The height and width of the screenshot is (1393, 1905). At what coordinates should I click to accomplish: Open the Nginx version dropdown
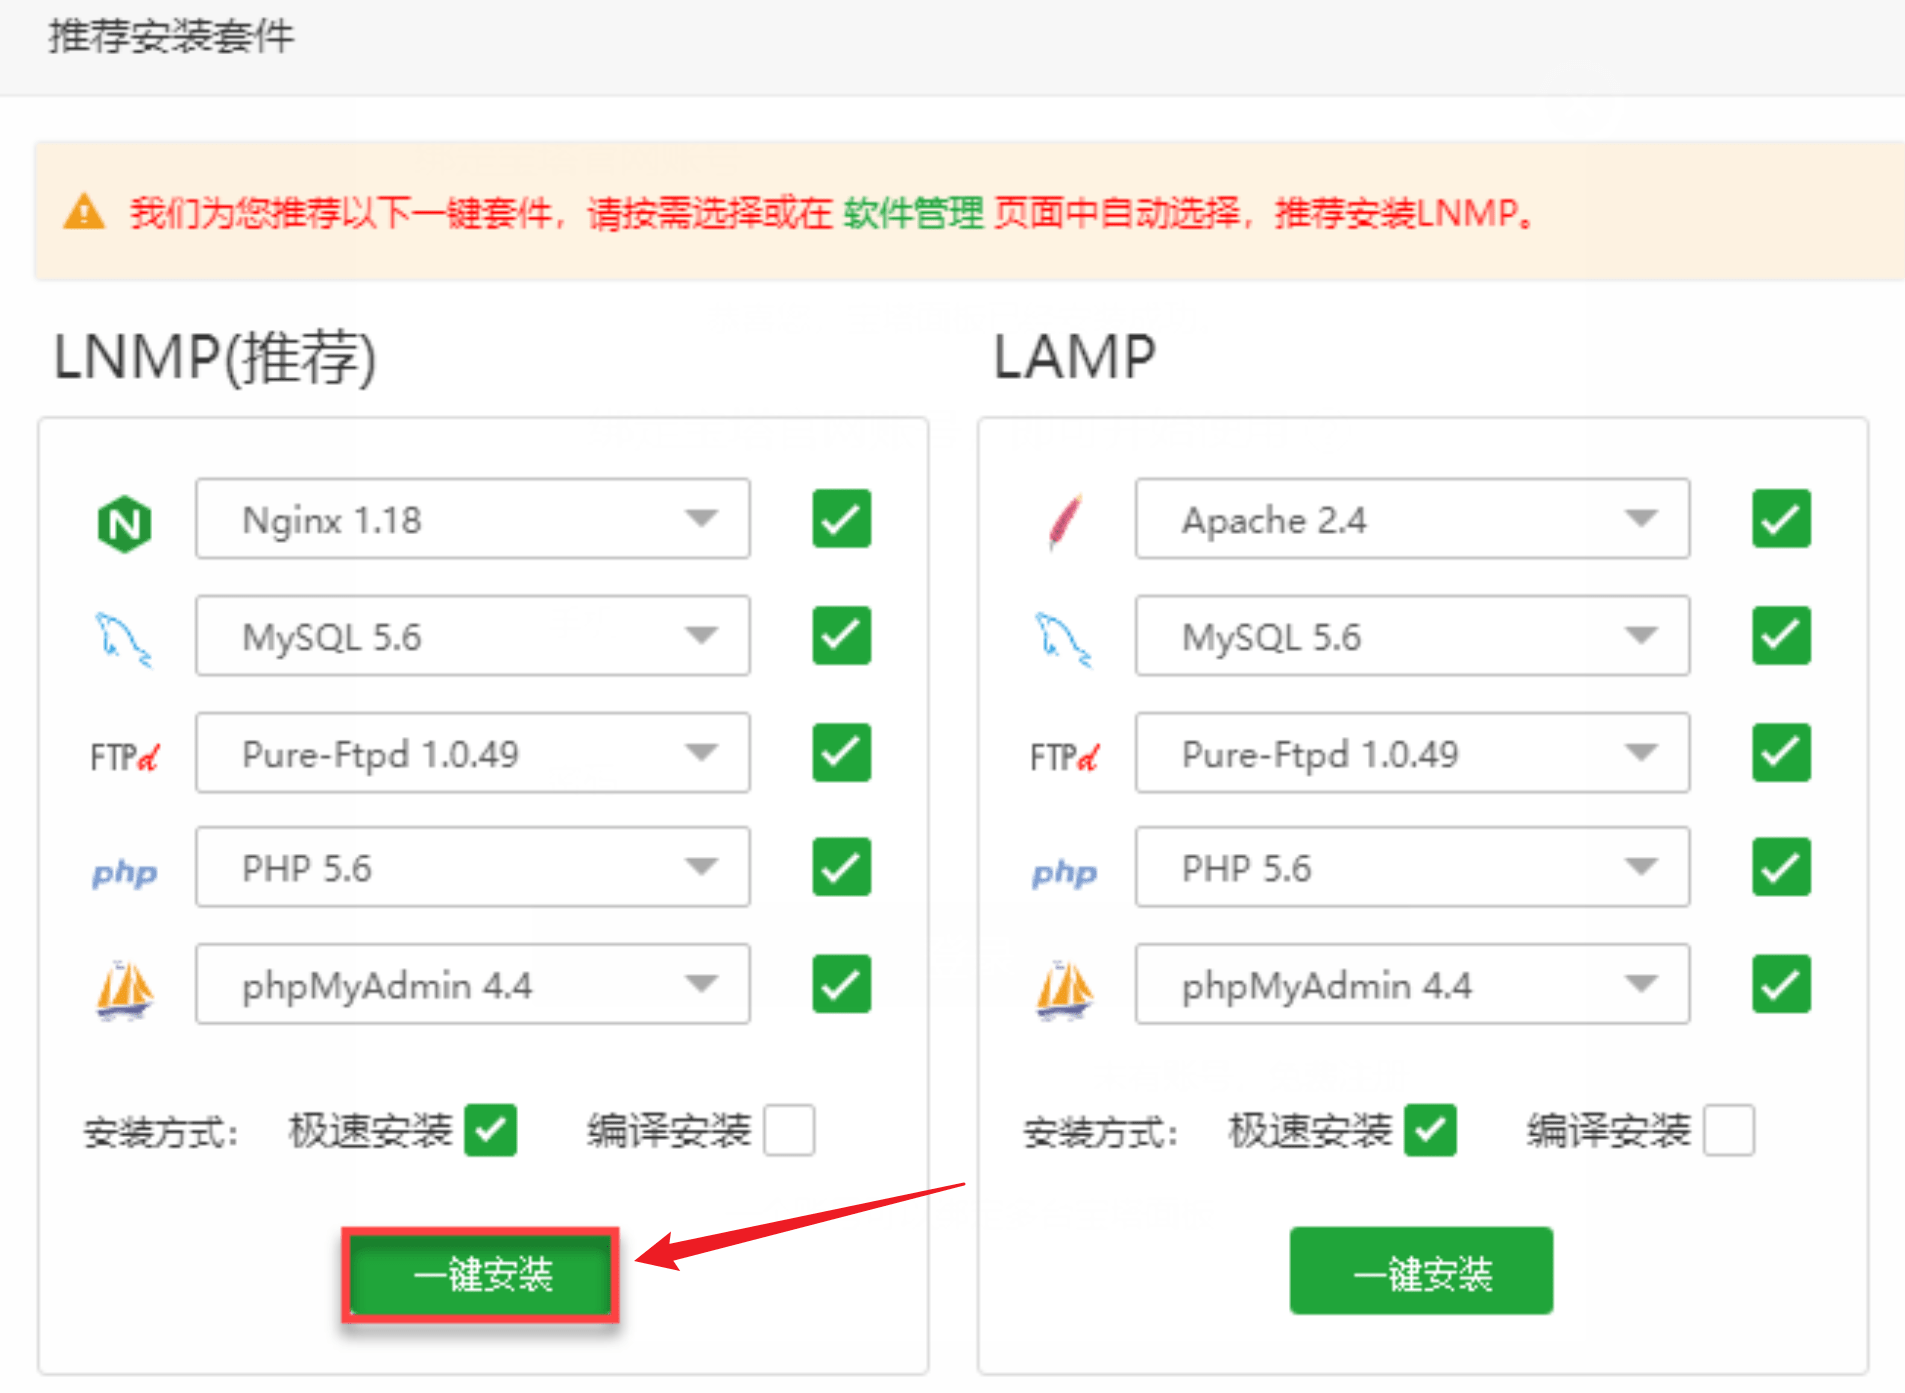(x=701, y=519)
